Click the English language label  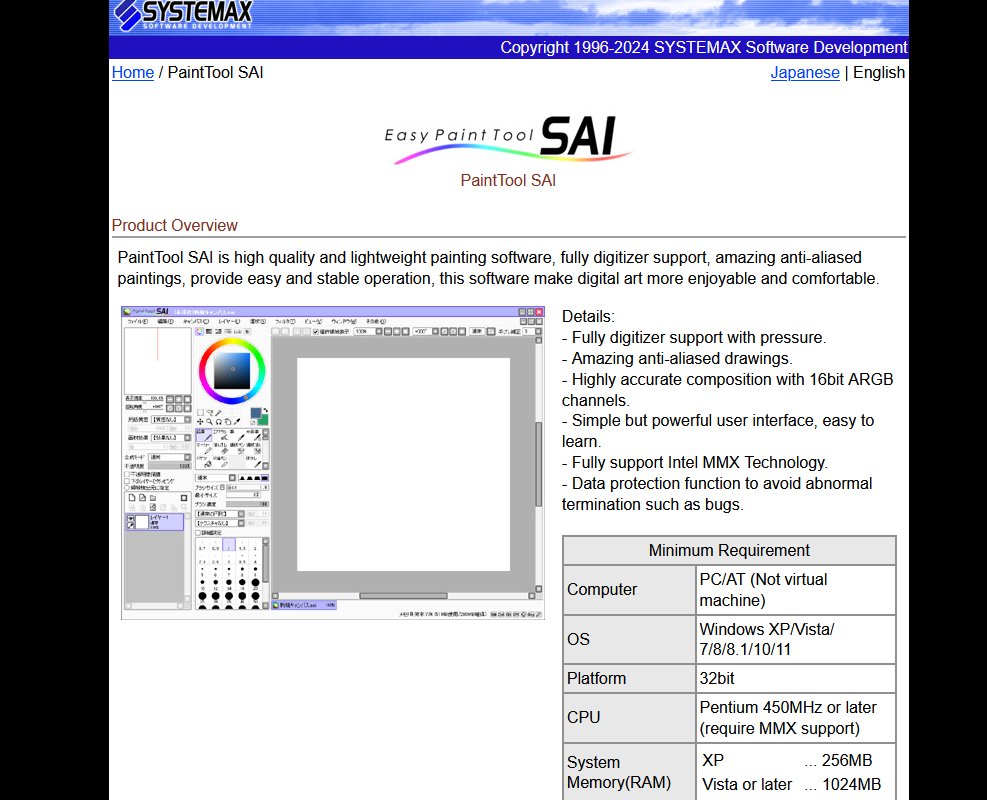coord(879,72)
